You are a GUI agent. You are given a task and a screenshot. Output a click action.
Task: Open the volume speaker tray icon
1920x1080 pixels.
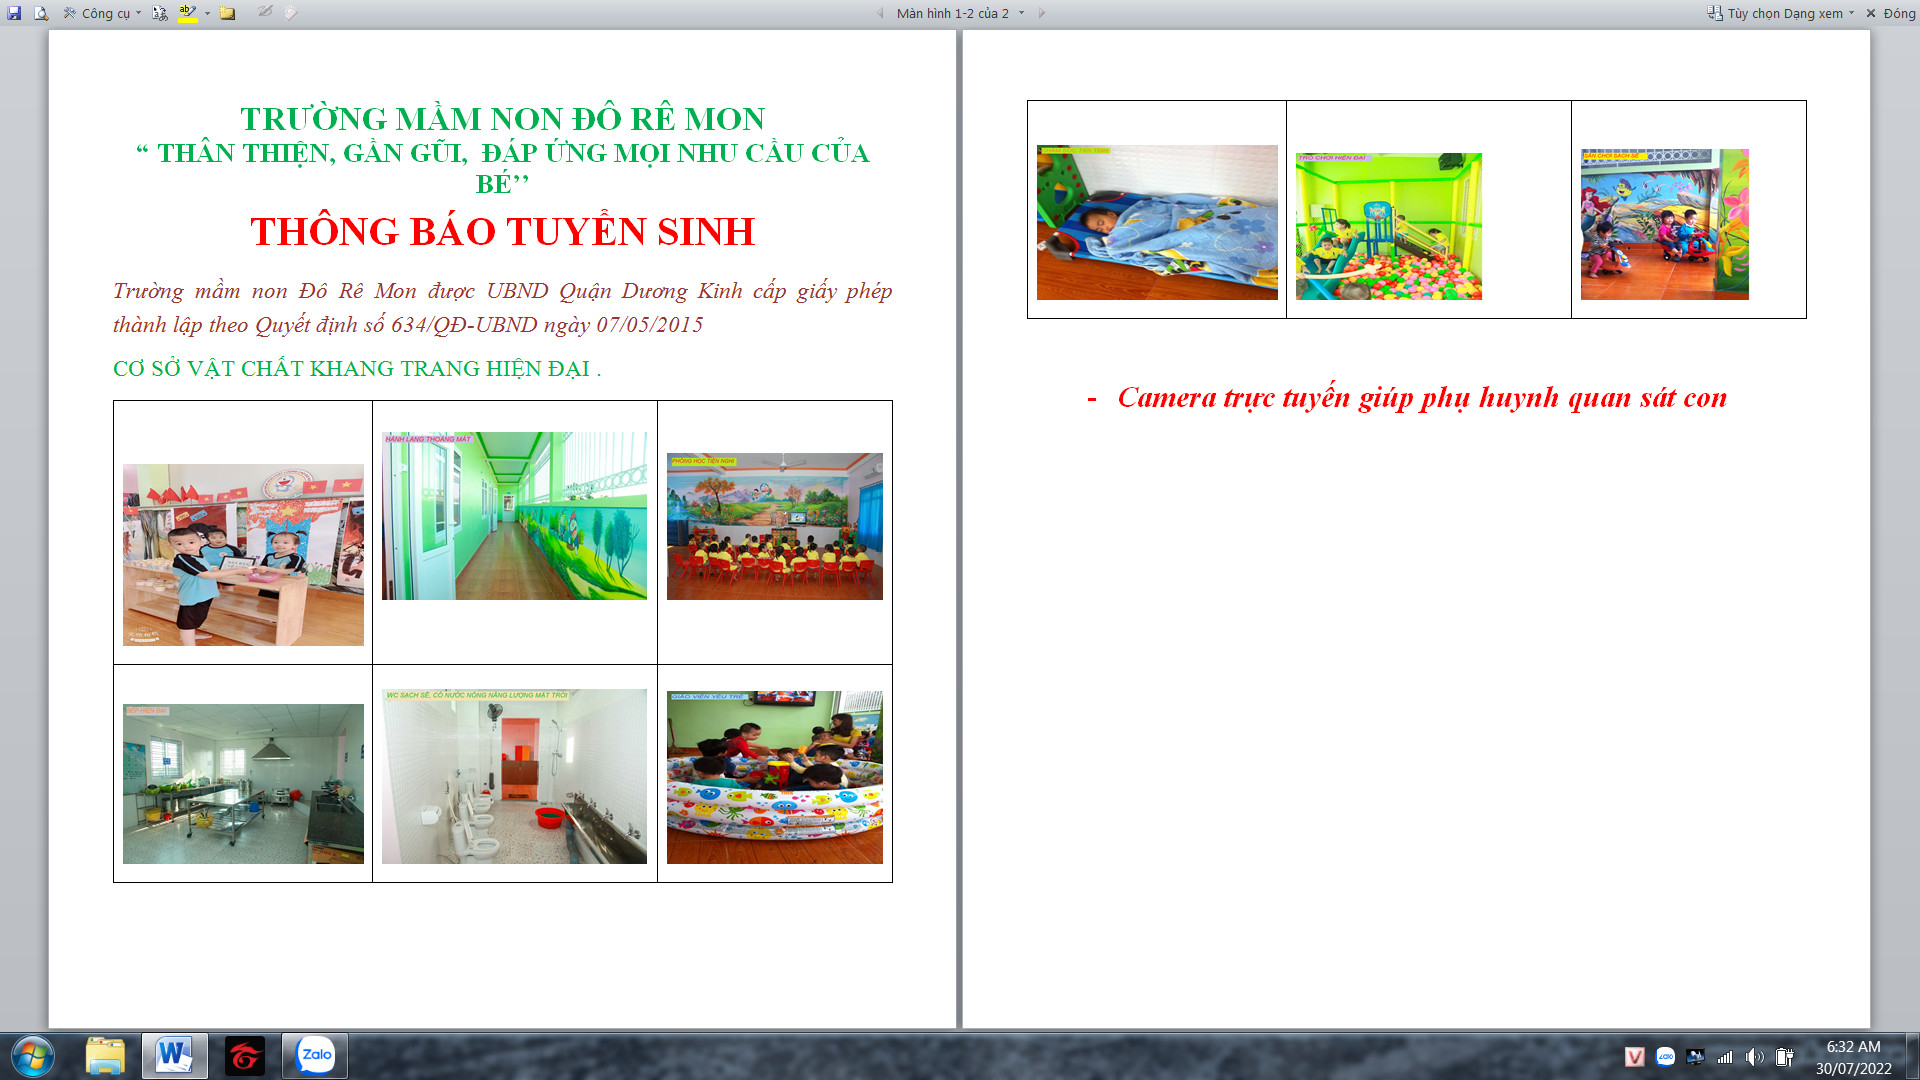1754,1057
